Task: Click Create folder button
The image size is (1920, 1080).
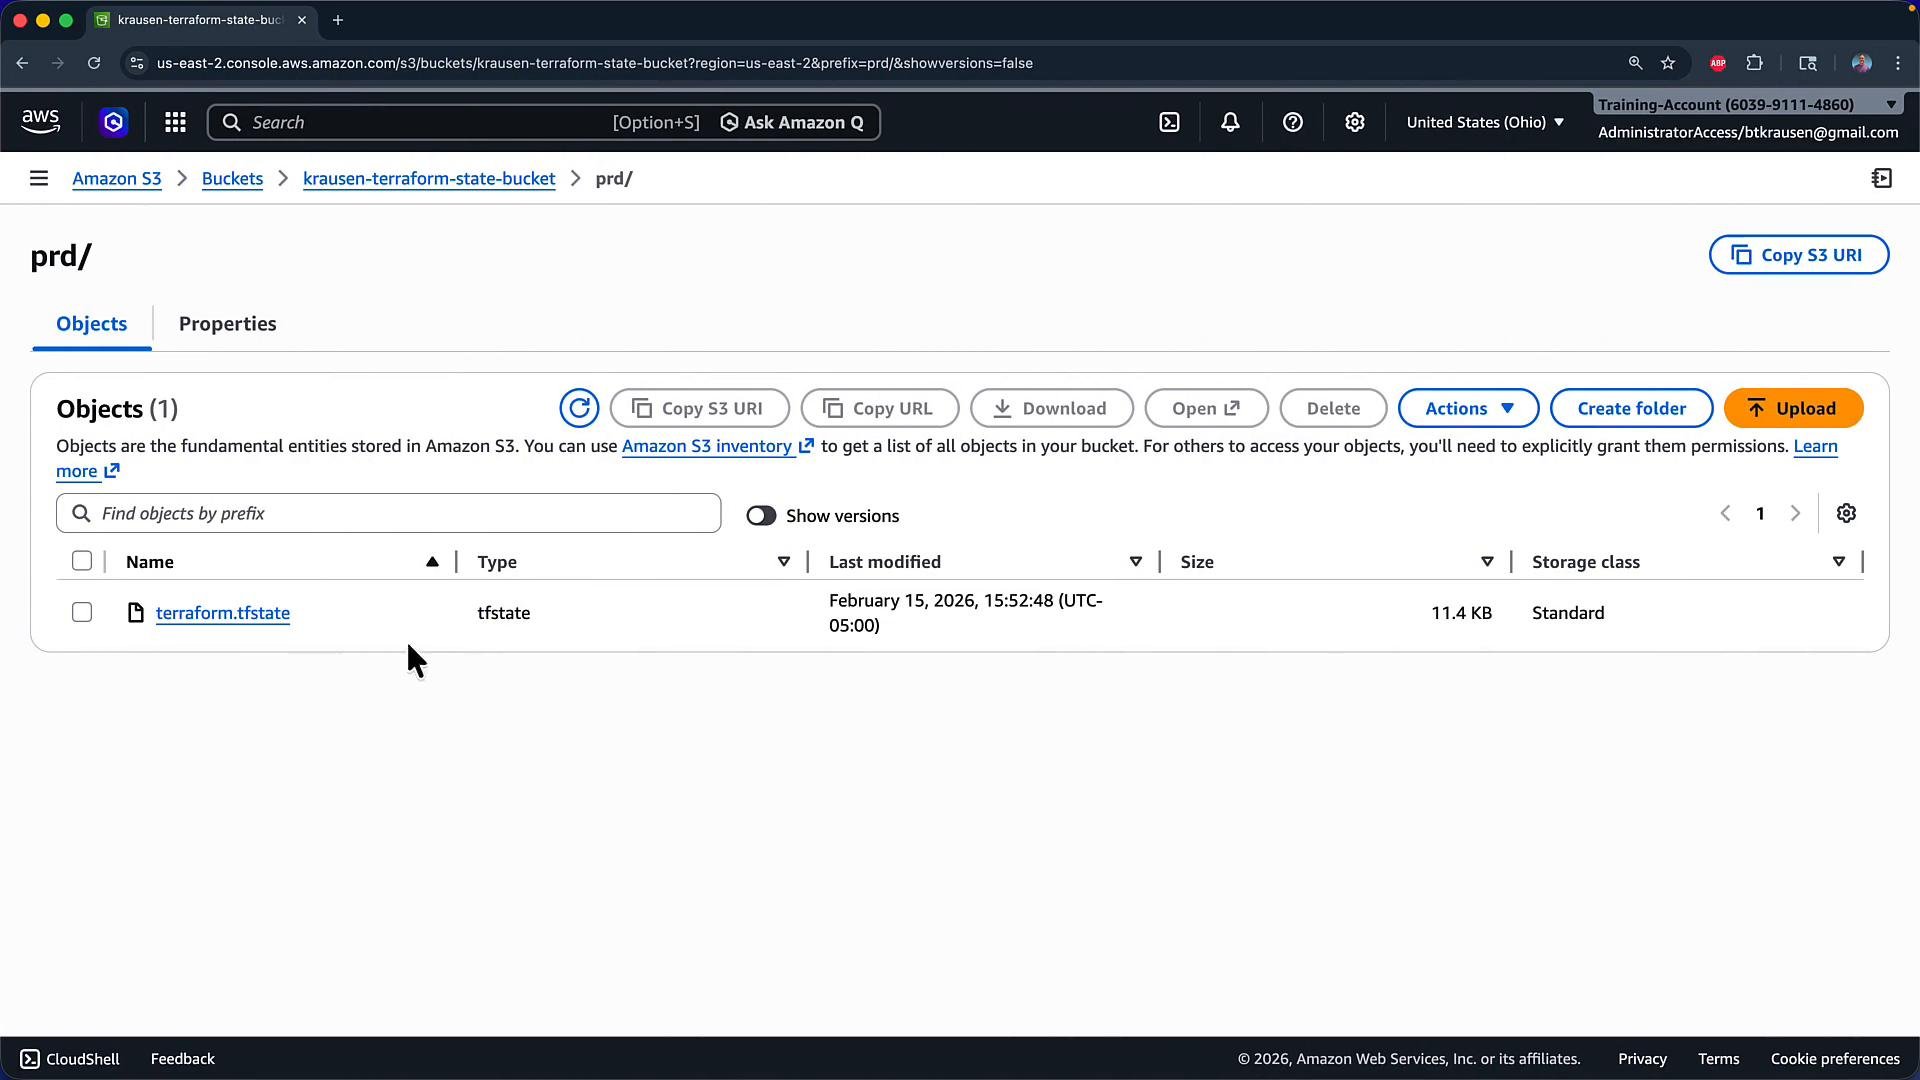Action: [x=1631, y=408]
